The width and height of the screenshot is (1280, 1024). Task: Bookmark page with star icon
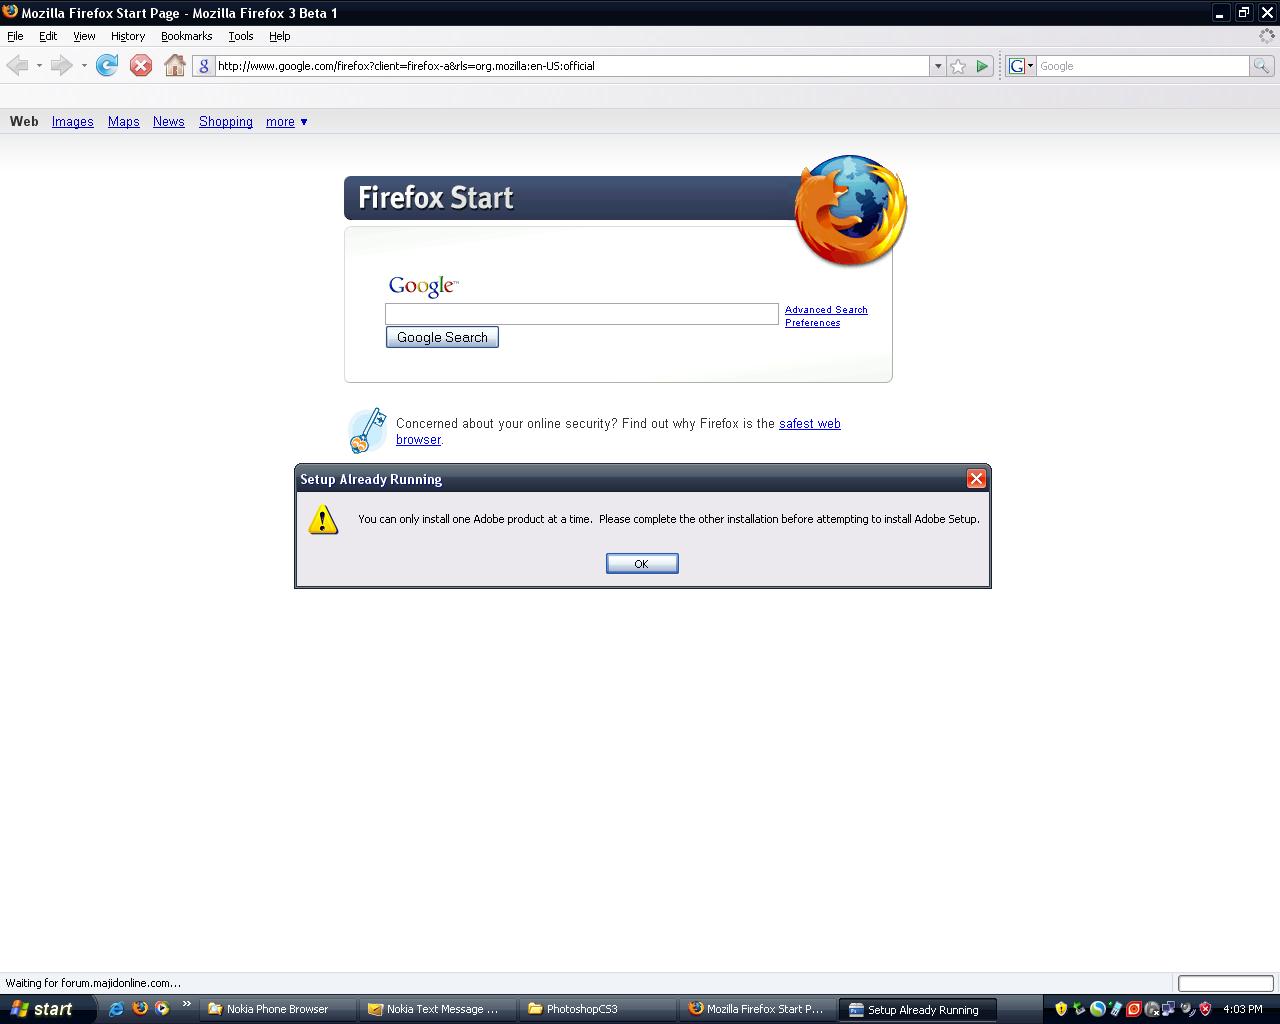(958, 66)
